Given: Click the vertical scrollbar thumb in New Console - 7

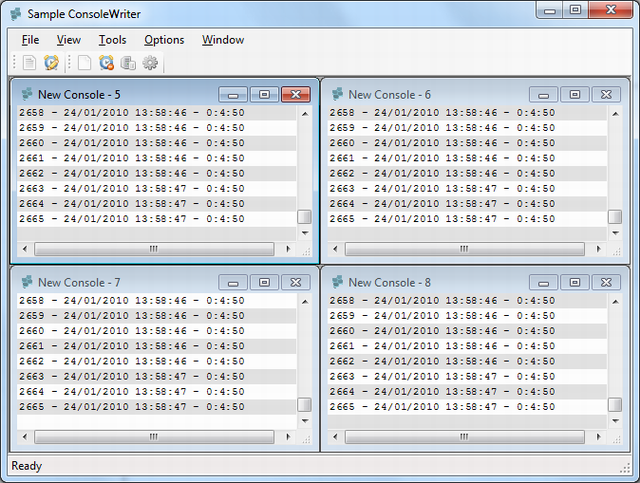Looking at the screenshot, I should 304,405.
